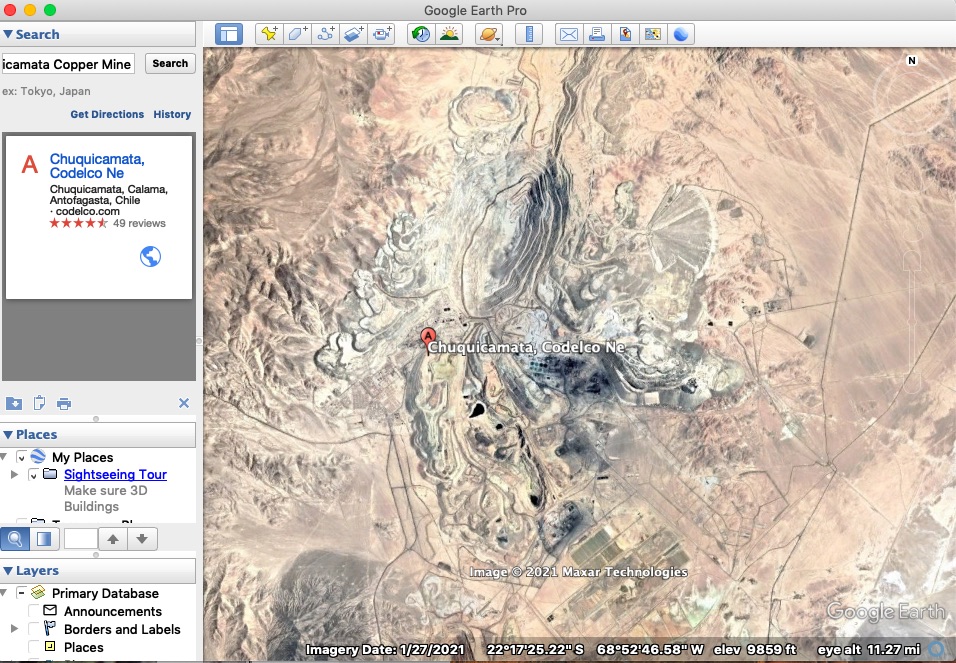Hide the sidebar using toolbar button
This screenshot has height=663, width=956.
pyautogui.click(x=229, y=34)
